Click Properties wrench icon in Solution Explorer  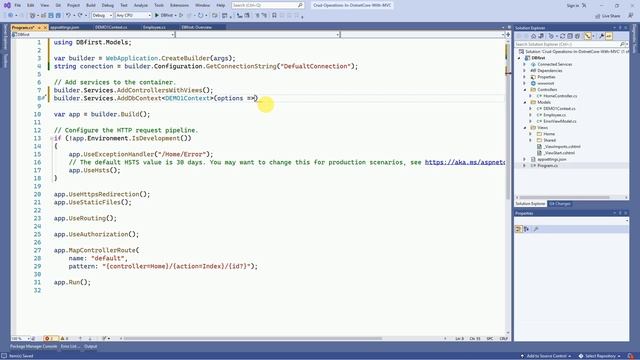[602, 36]
